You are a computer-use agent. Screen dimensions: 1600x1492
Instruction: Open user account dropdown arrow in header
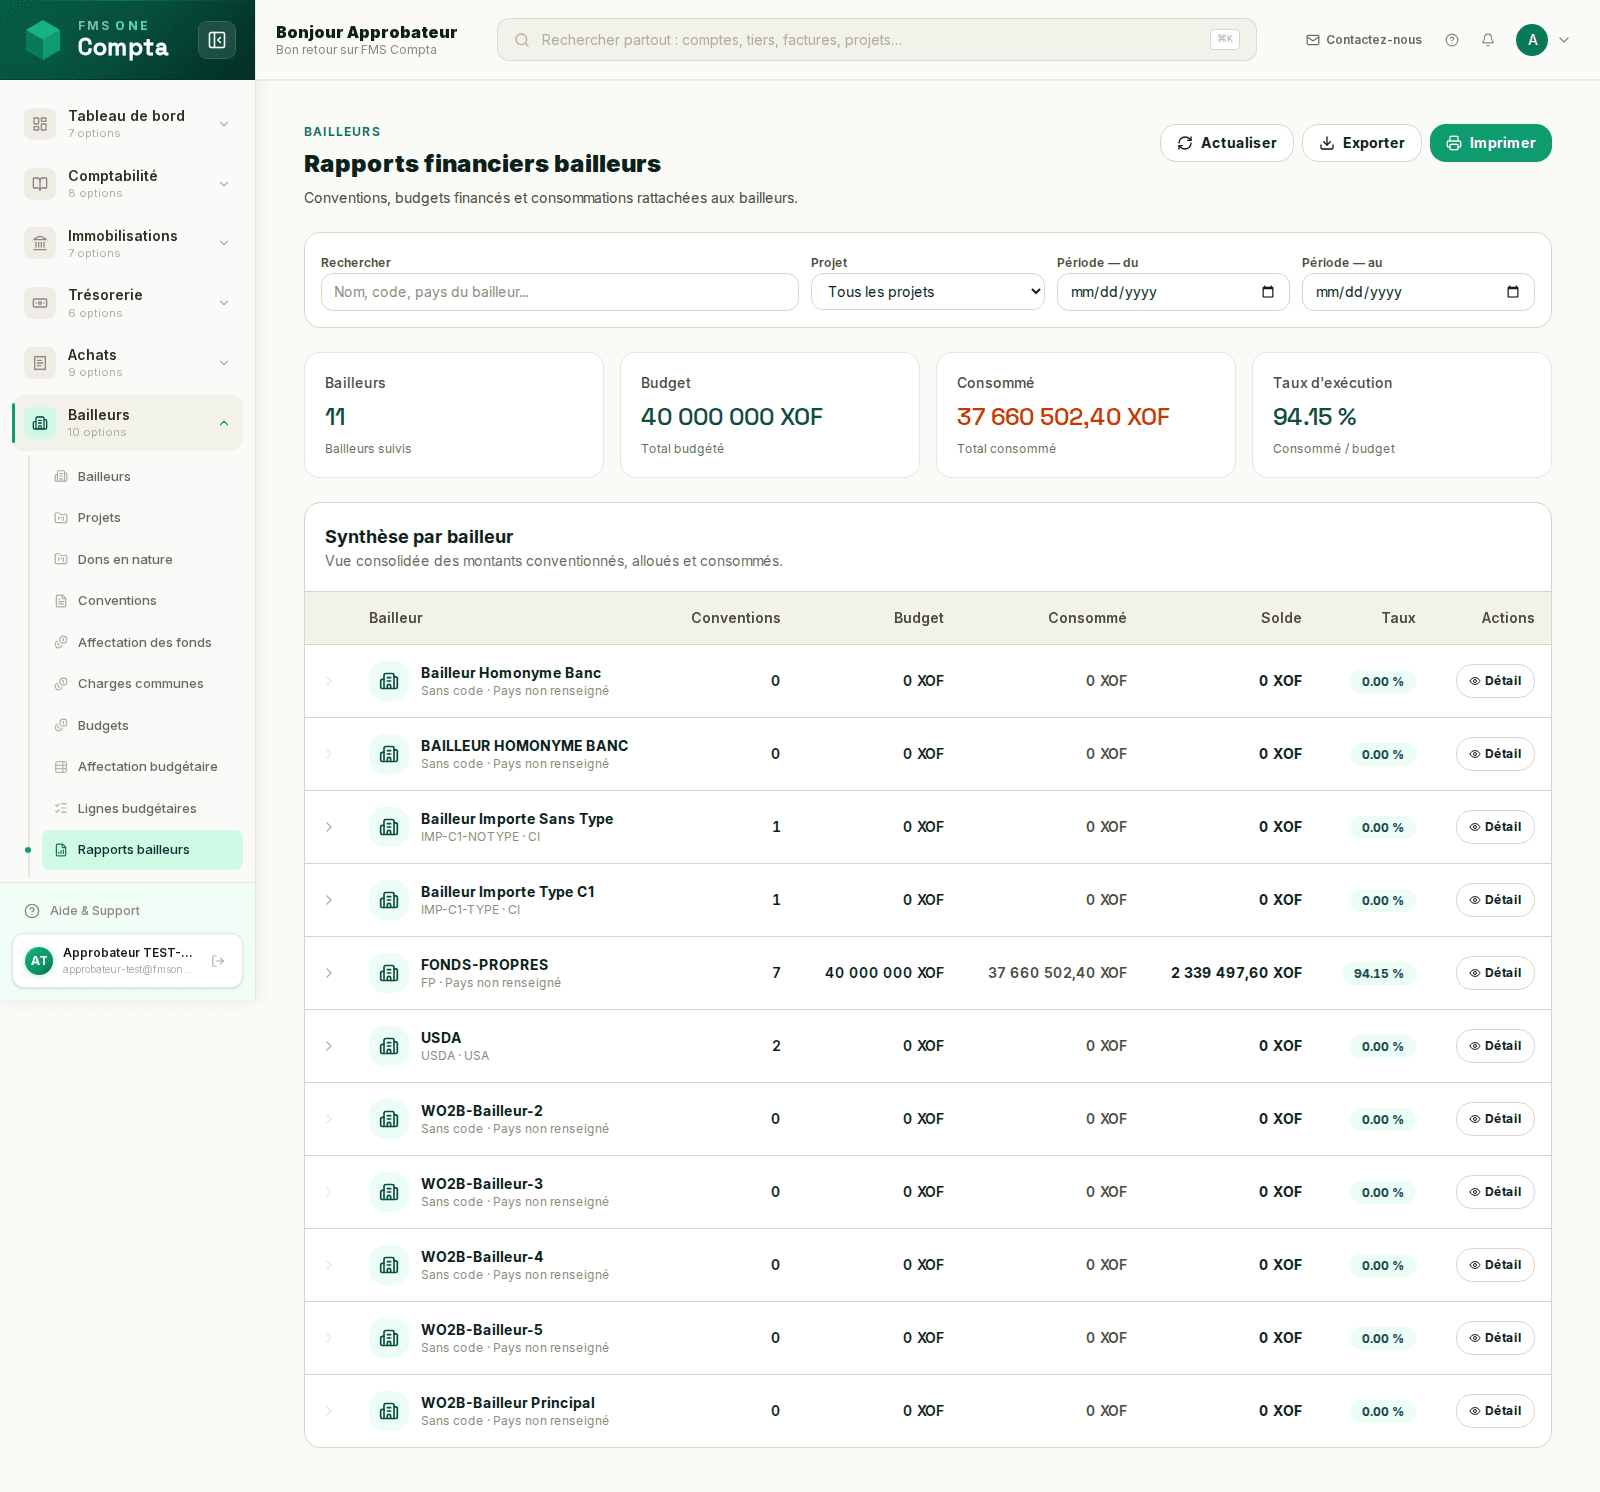point(1564,40)
